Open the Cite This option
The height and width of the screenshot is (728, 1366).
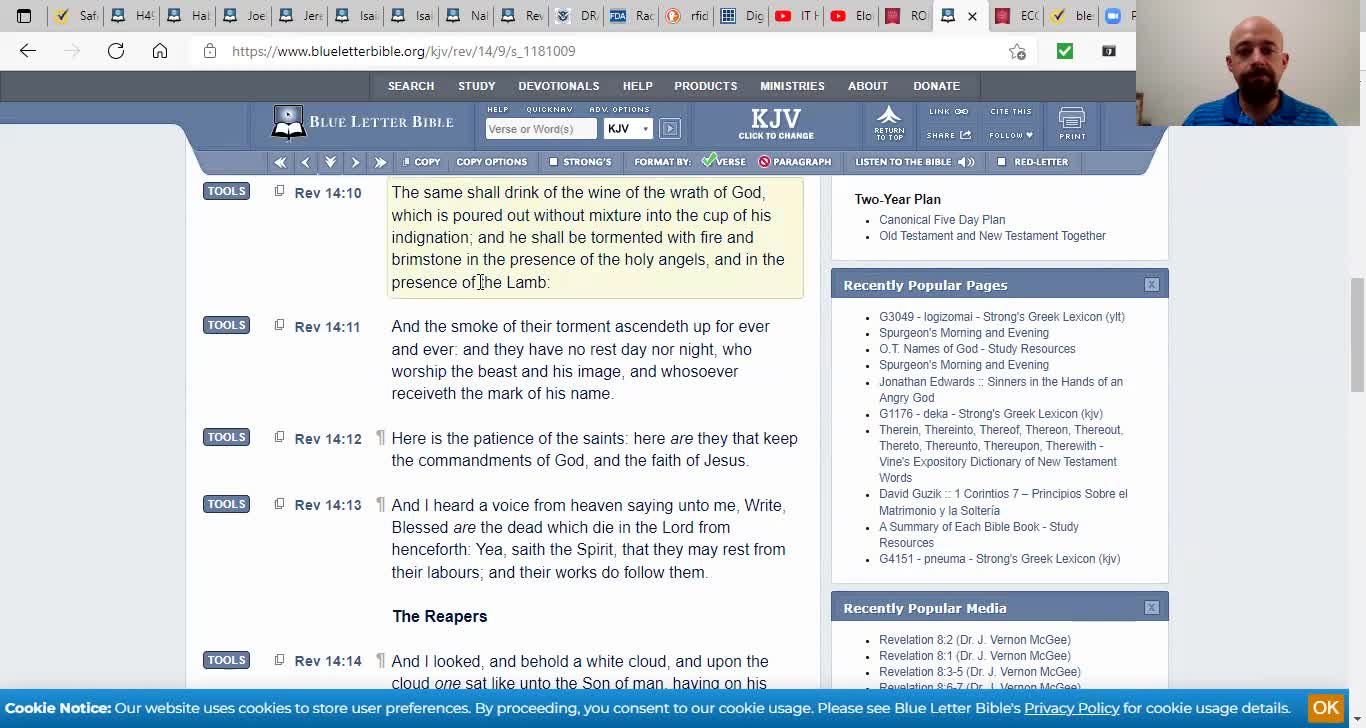(x=1010, y=112)
